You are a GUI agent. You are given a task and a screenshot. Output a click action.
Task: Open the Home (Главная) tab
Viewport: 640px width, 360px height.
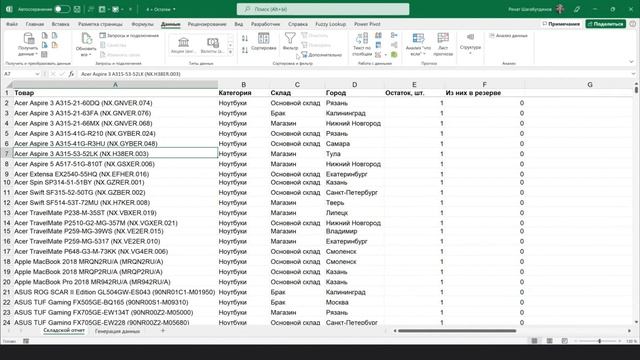(x=35, y=24)
